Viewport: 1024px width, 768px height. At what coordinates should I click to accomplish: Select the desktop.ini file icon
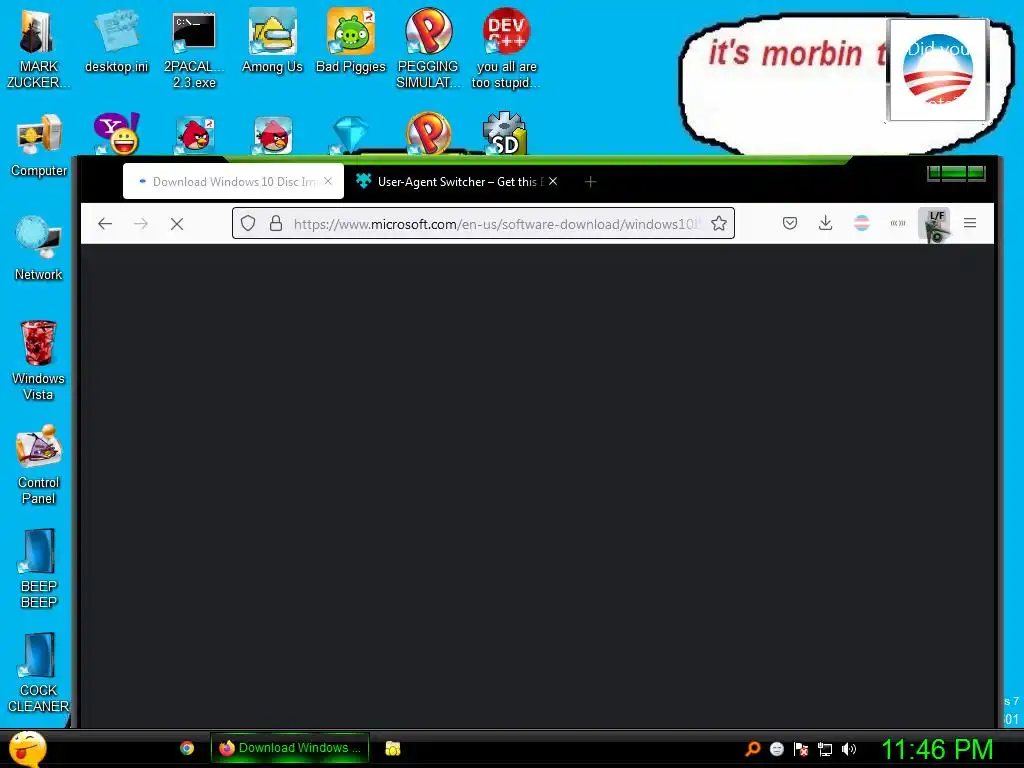pos(116,42)
